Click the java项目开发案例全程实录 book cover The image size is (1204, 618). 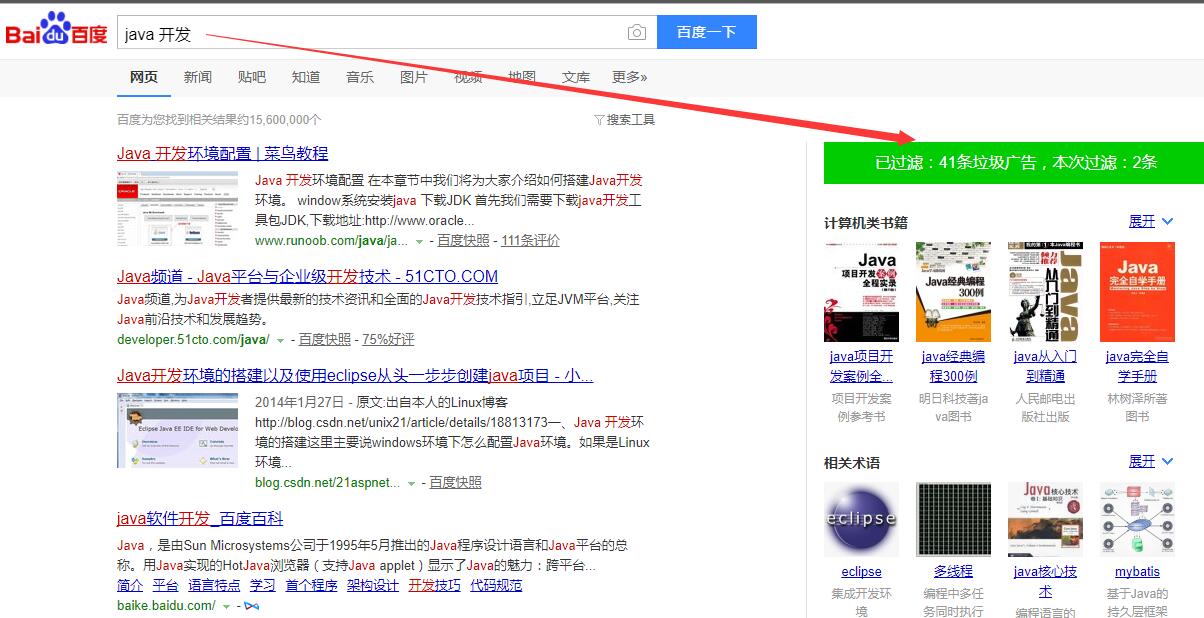(x=861, y=292)
